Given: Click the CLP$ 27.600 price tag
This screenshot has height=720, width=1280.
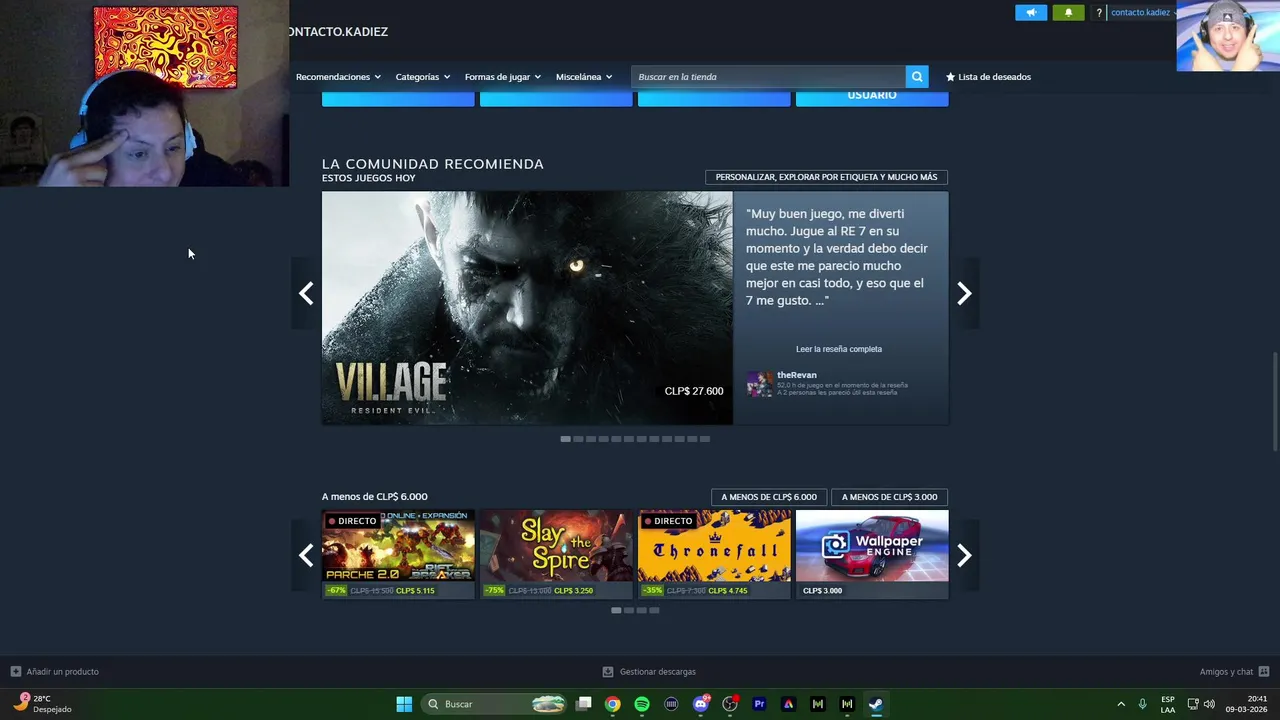Looking at the screenshot, I should click(694, 391).
